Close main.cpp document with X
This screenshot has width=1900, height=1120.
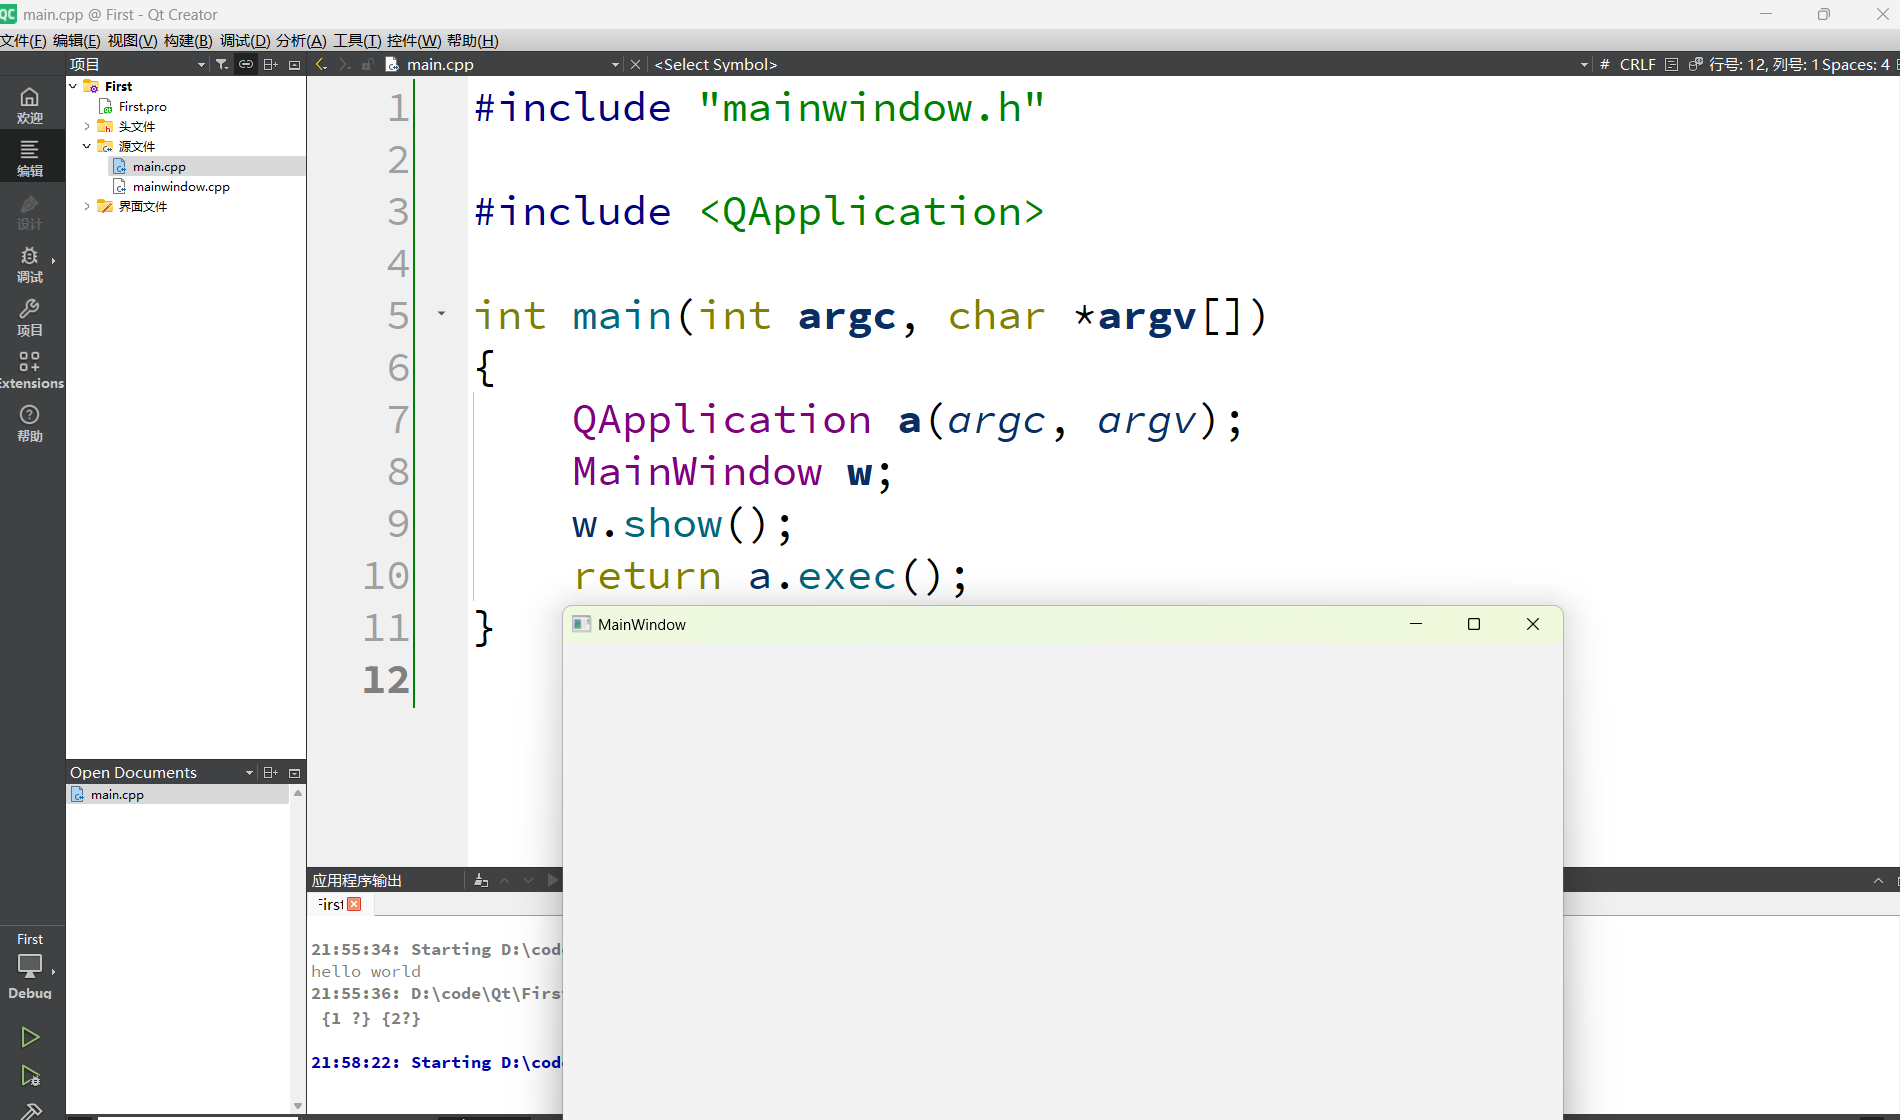[x=635, y=64]
